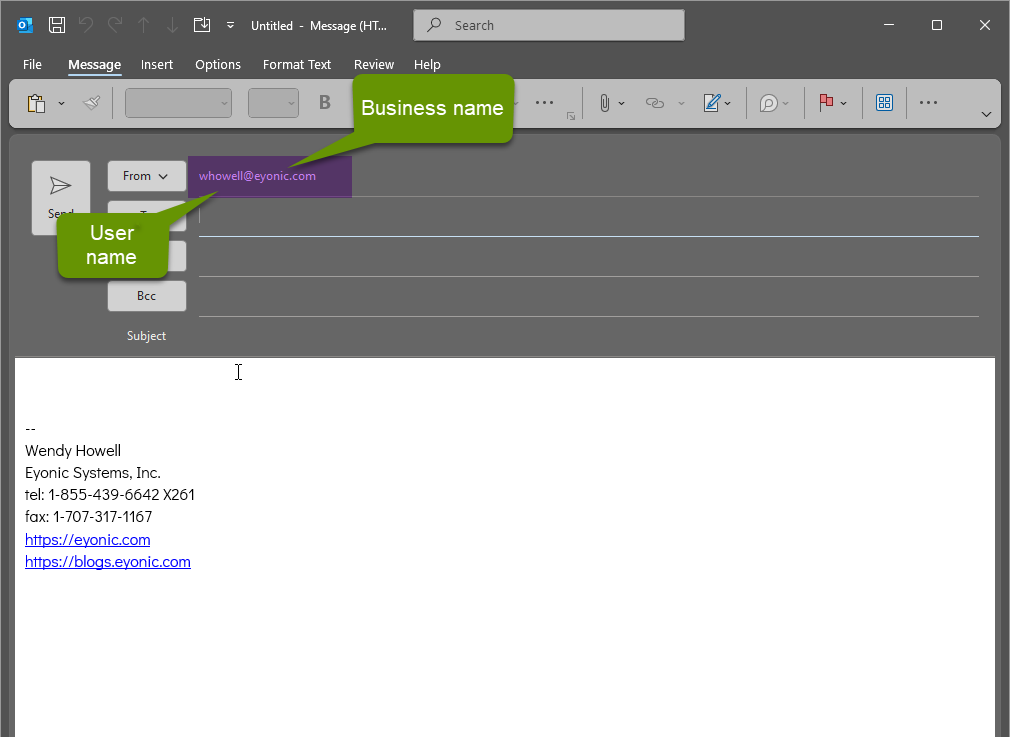Screen dimensions: 1010x737
Task: Select the Format Painter tool
Action: coord(91,103)
